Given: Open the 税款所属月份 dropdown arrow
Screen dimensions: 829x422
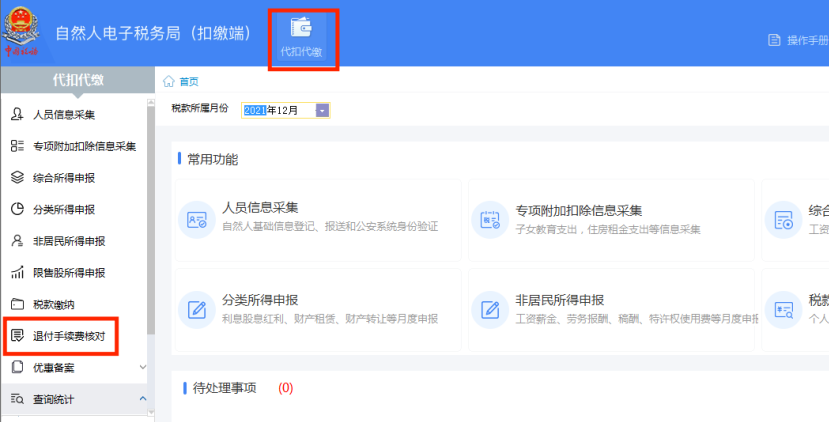Looking at the screenshot, I should tap(323, 110).
